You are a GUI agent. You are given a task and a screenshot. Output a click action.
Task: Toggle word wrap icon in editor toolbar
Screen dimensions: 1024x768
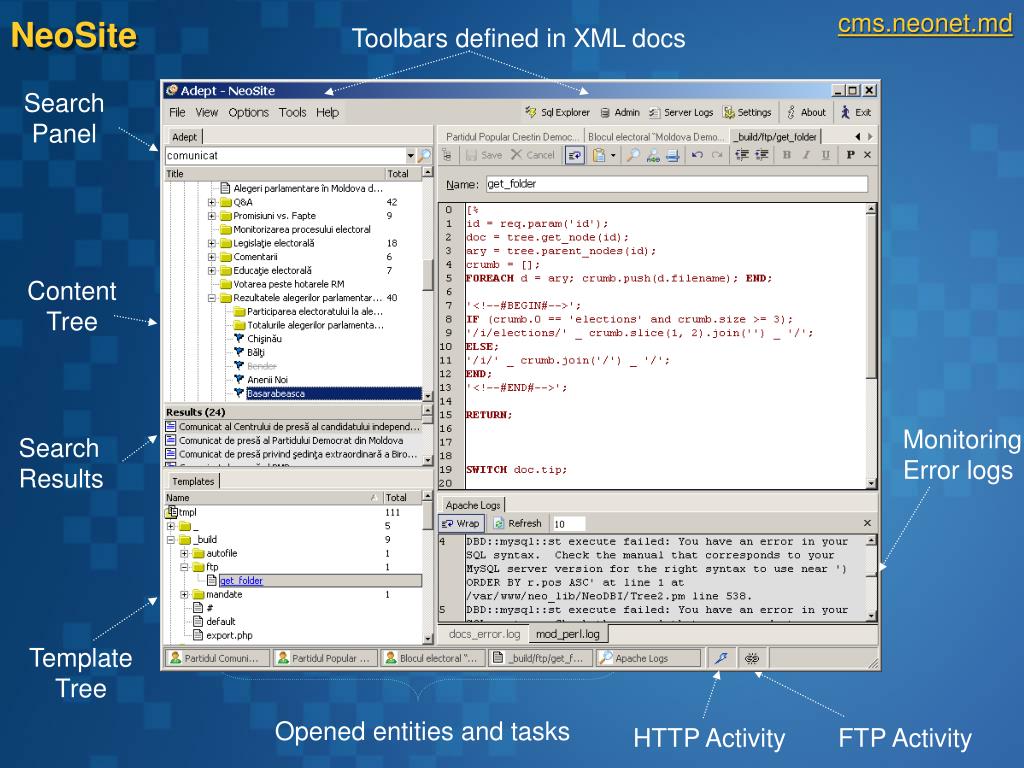[575, 155]
